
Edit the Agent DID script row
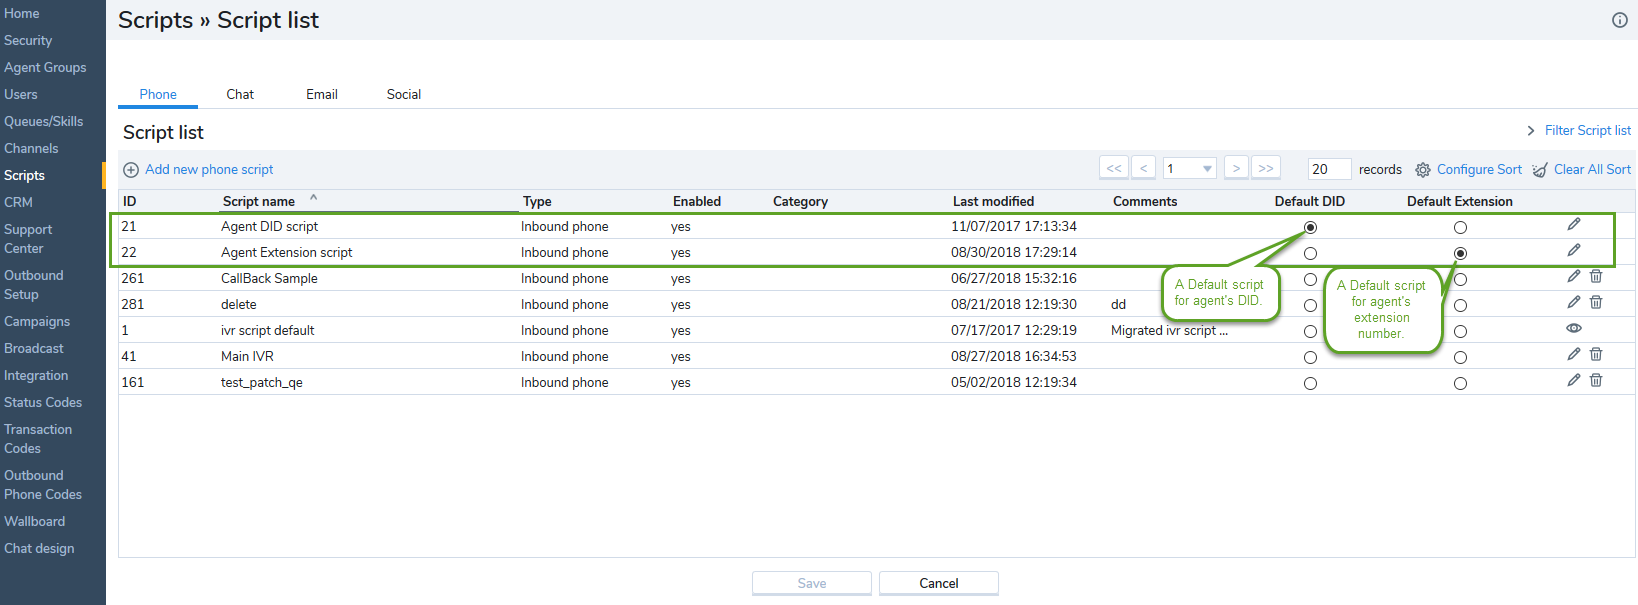(x=1574, y=224)
